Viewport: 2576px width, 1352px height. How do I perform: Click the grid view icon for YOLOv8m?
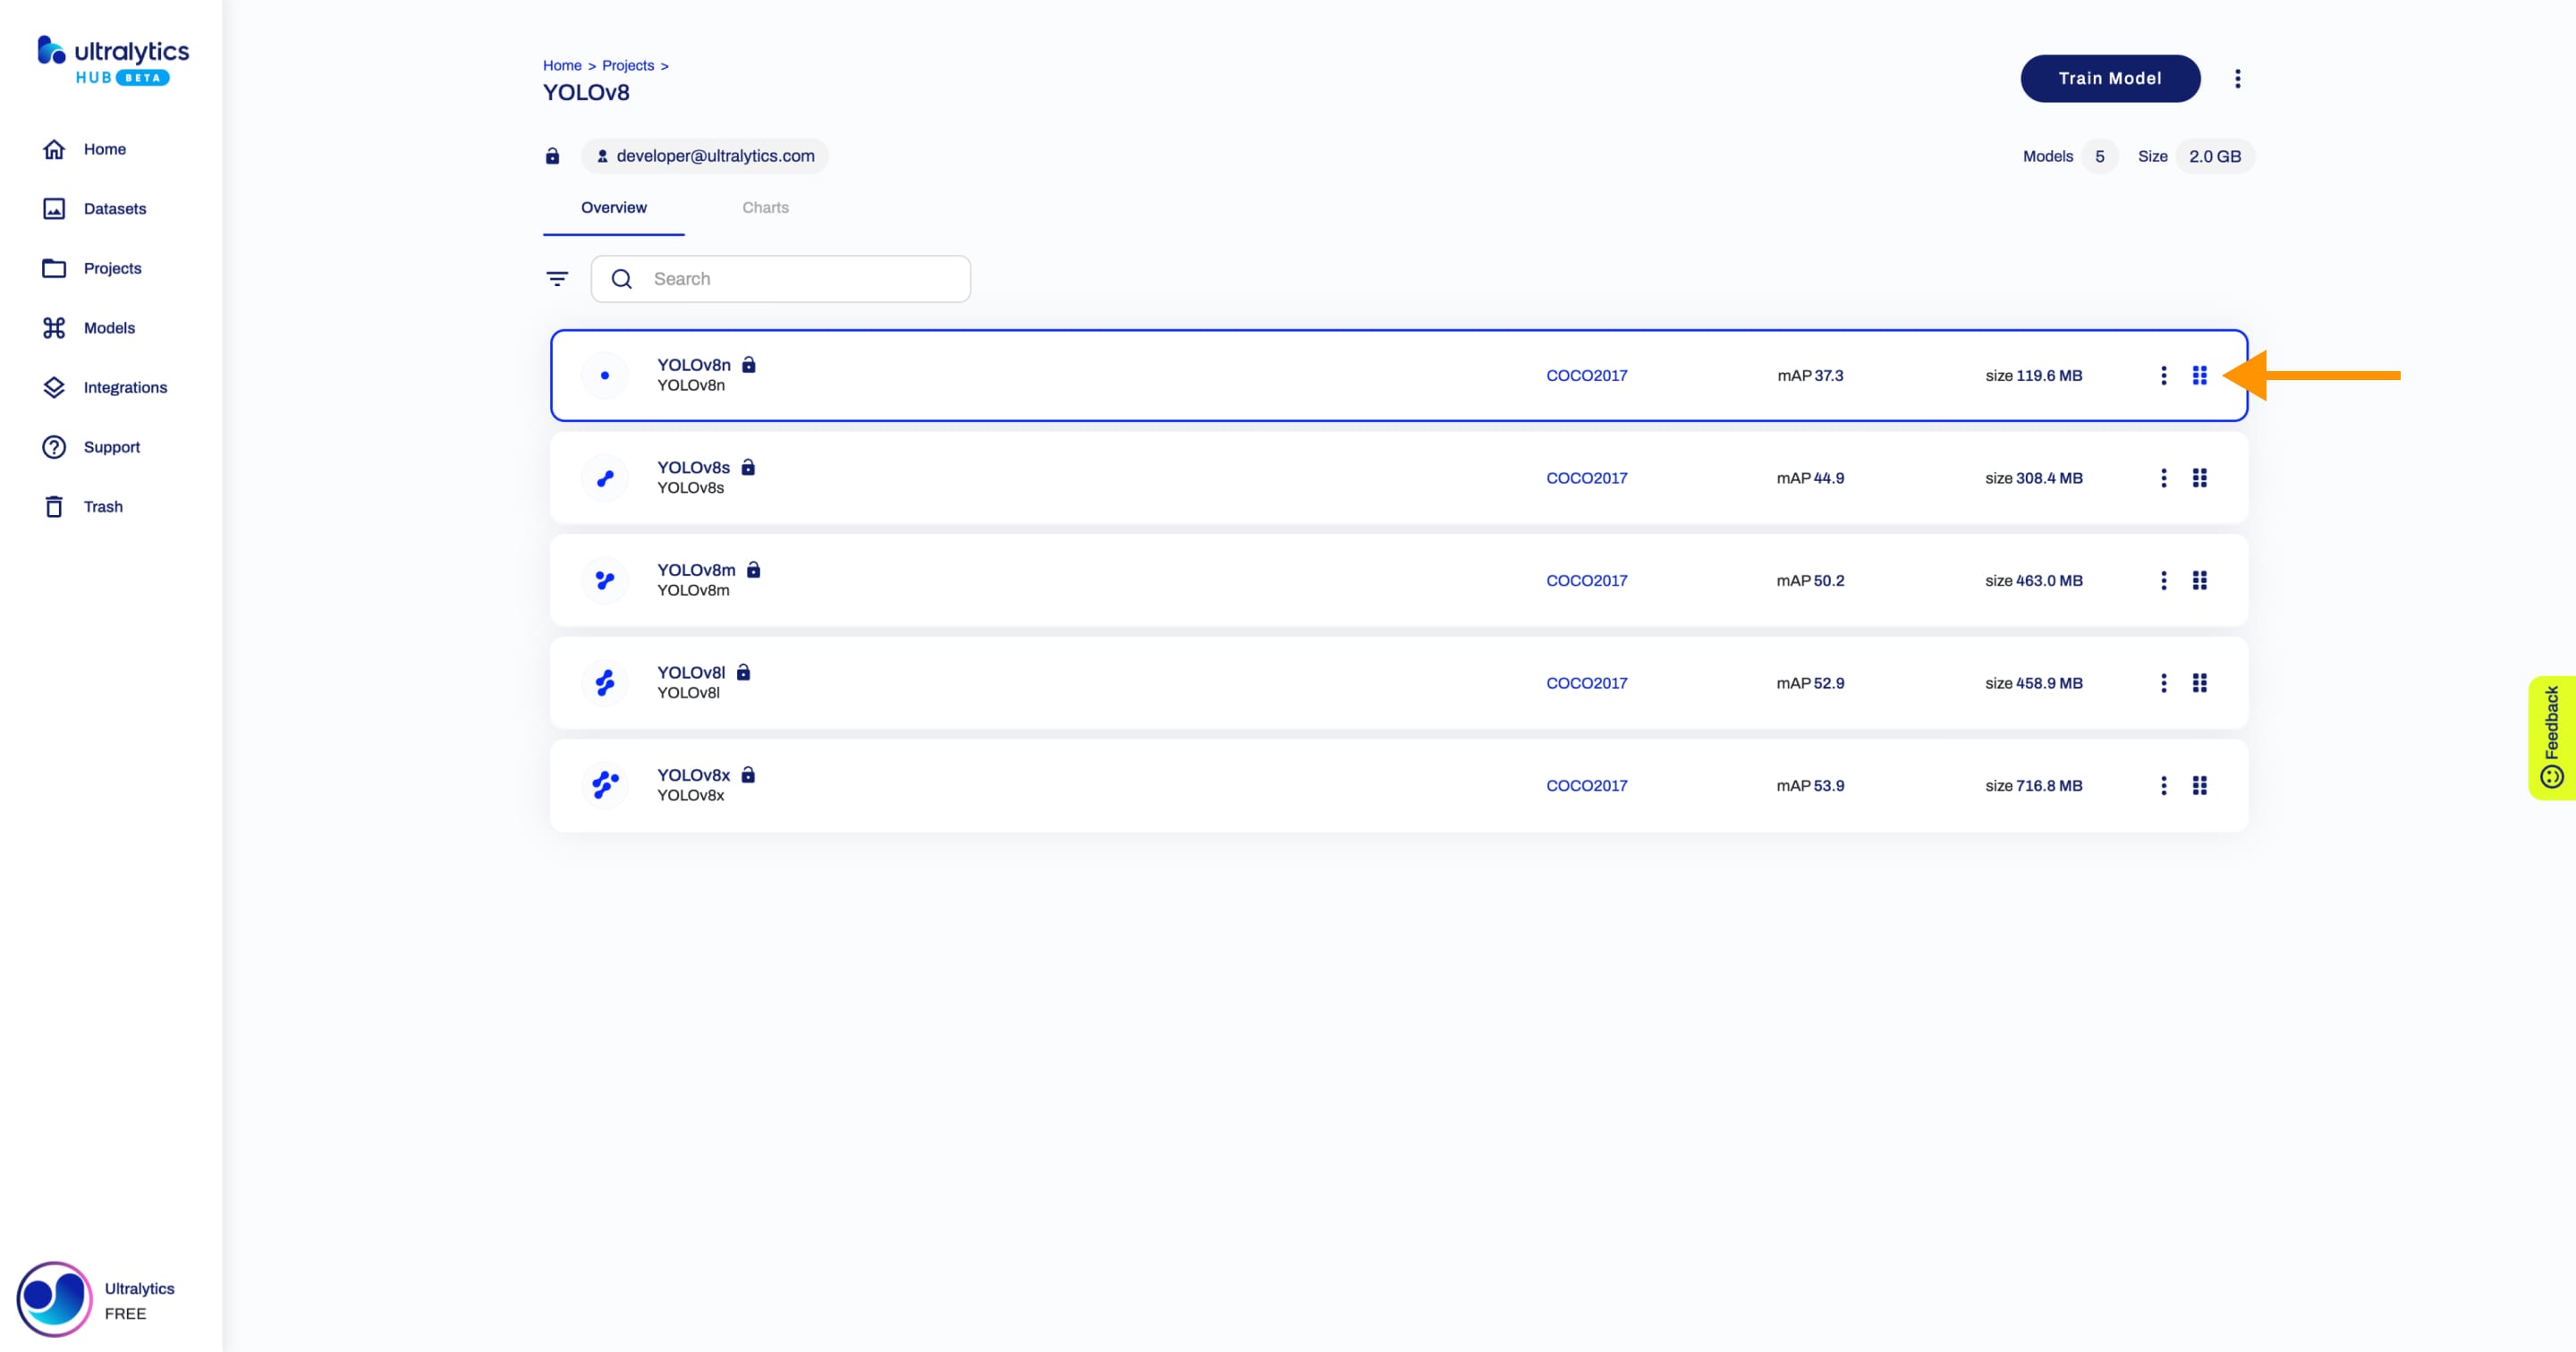pos(2201,579)
